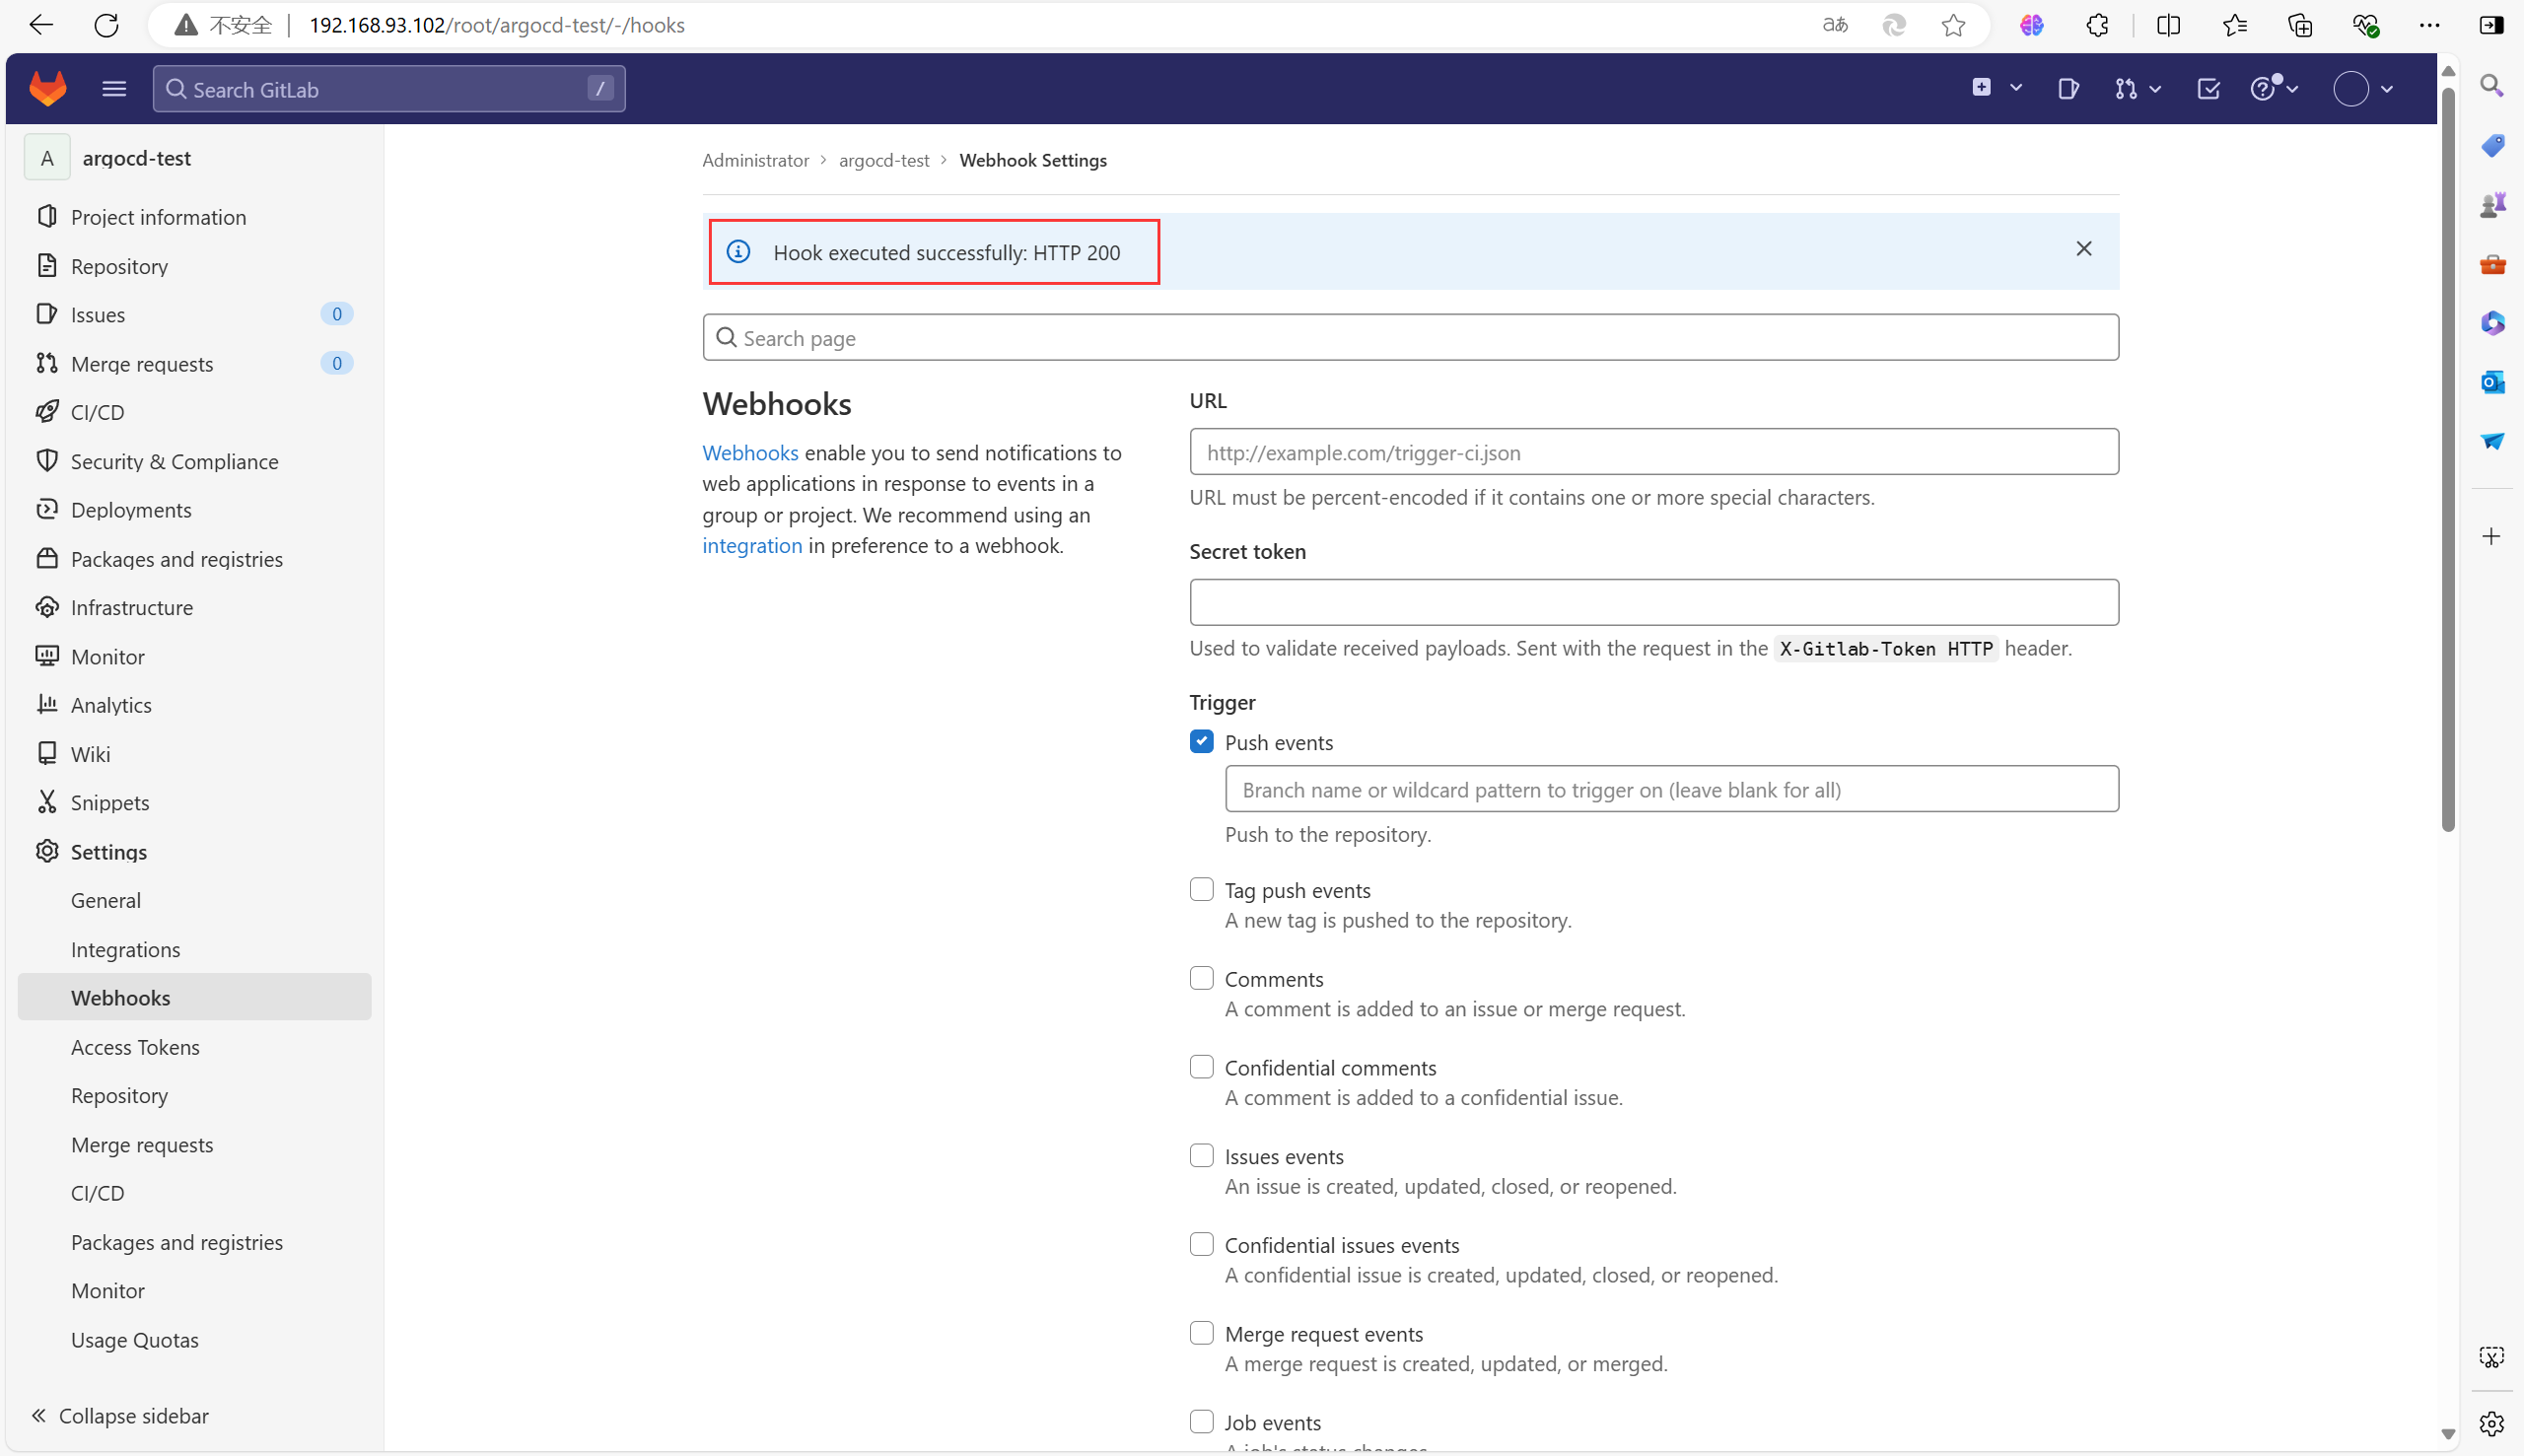2524x1456 pixels.
Task: Add page to favorites star icon
Action: click(x=1953, y=25)
